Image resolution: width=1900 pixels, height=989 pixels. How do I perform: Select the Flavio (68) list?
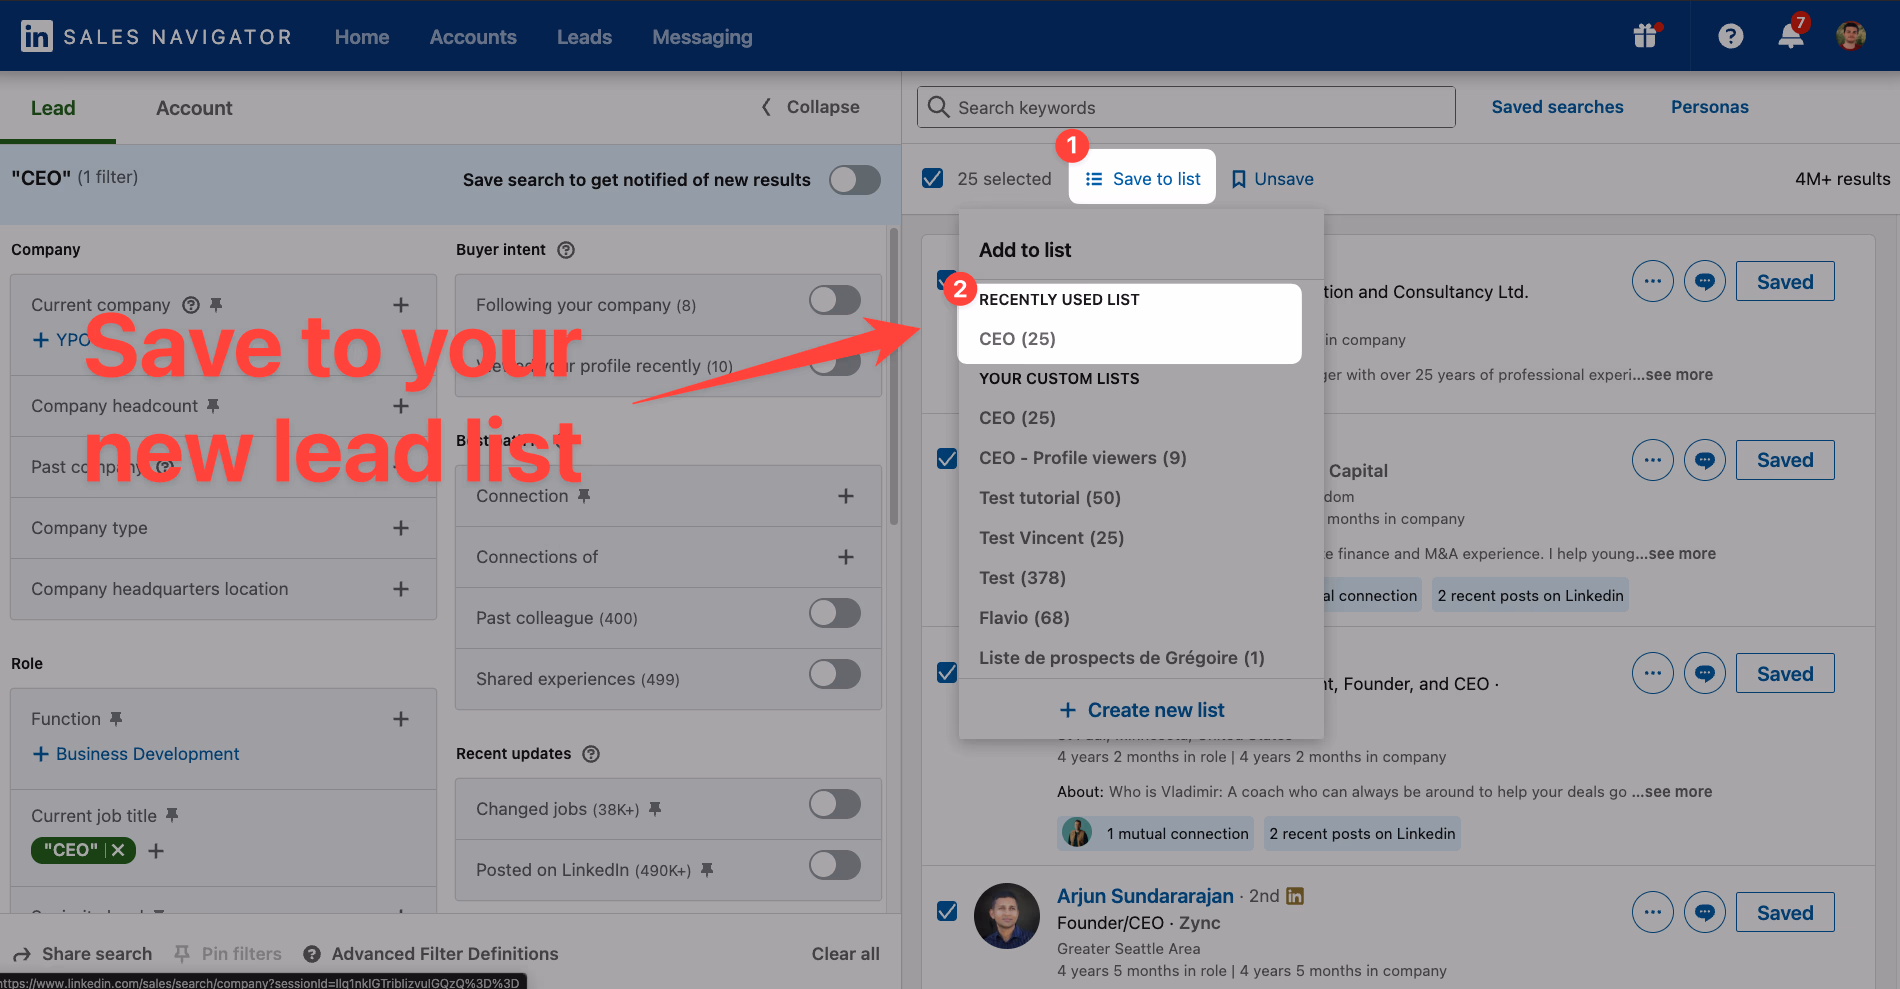pos(1024,618)
